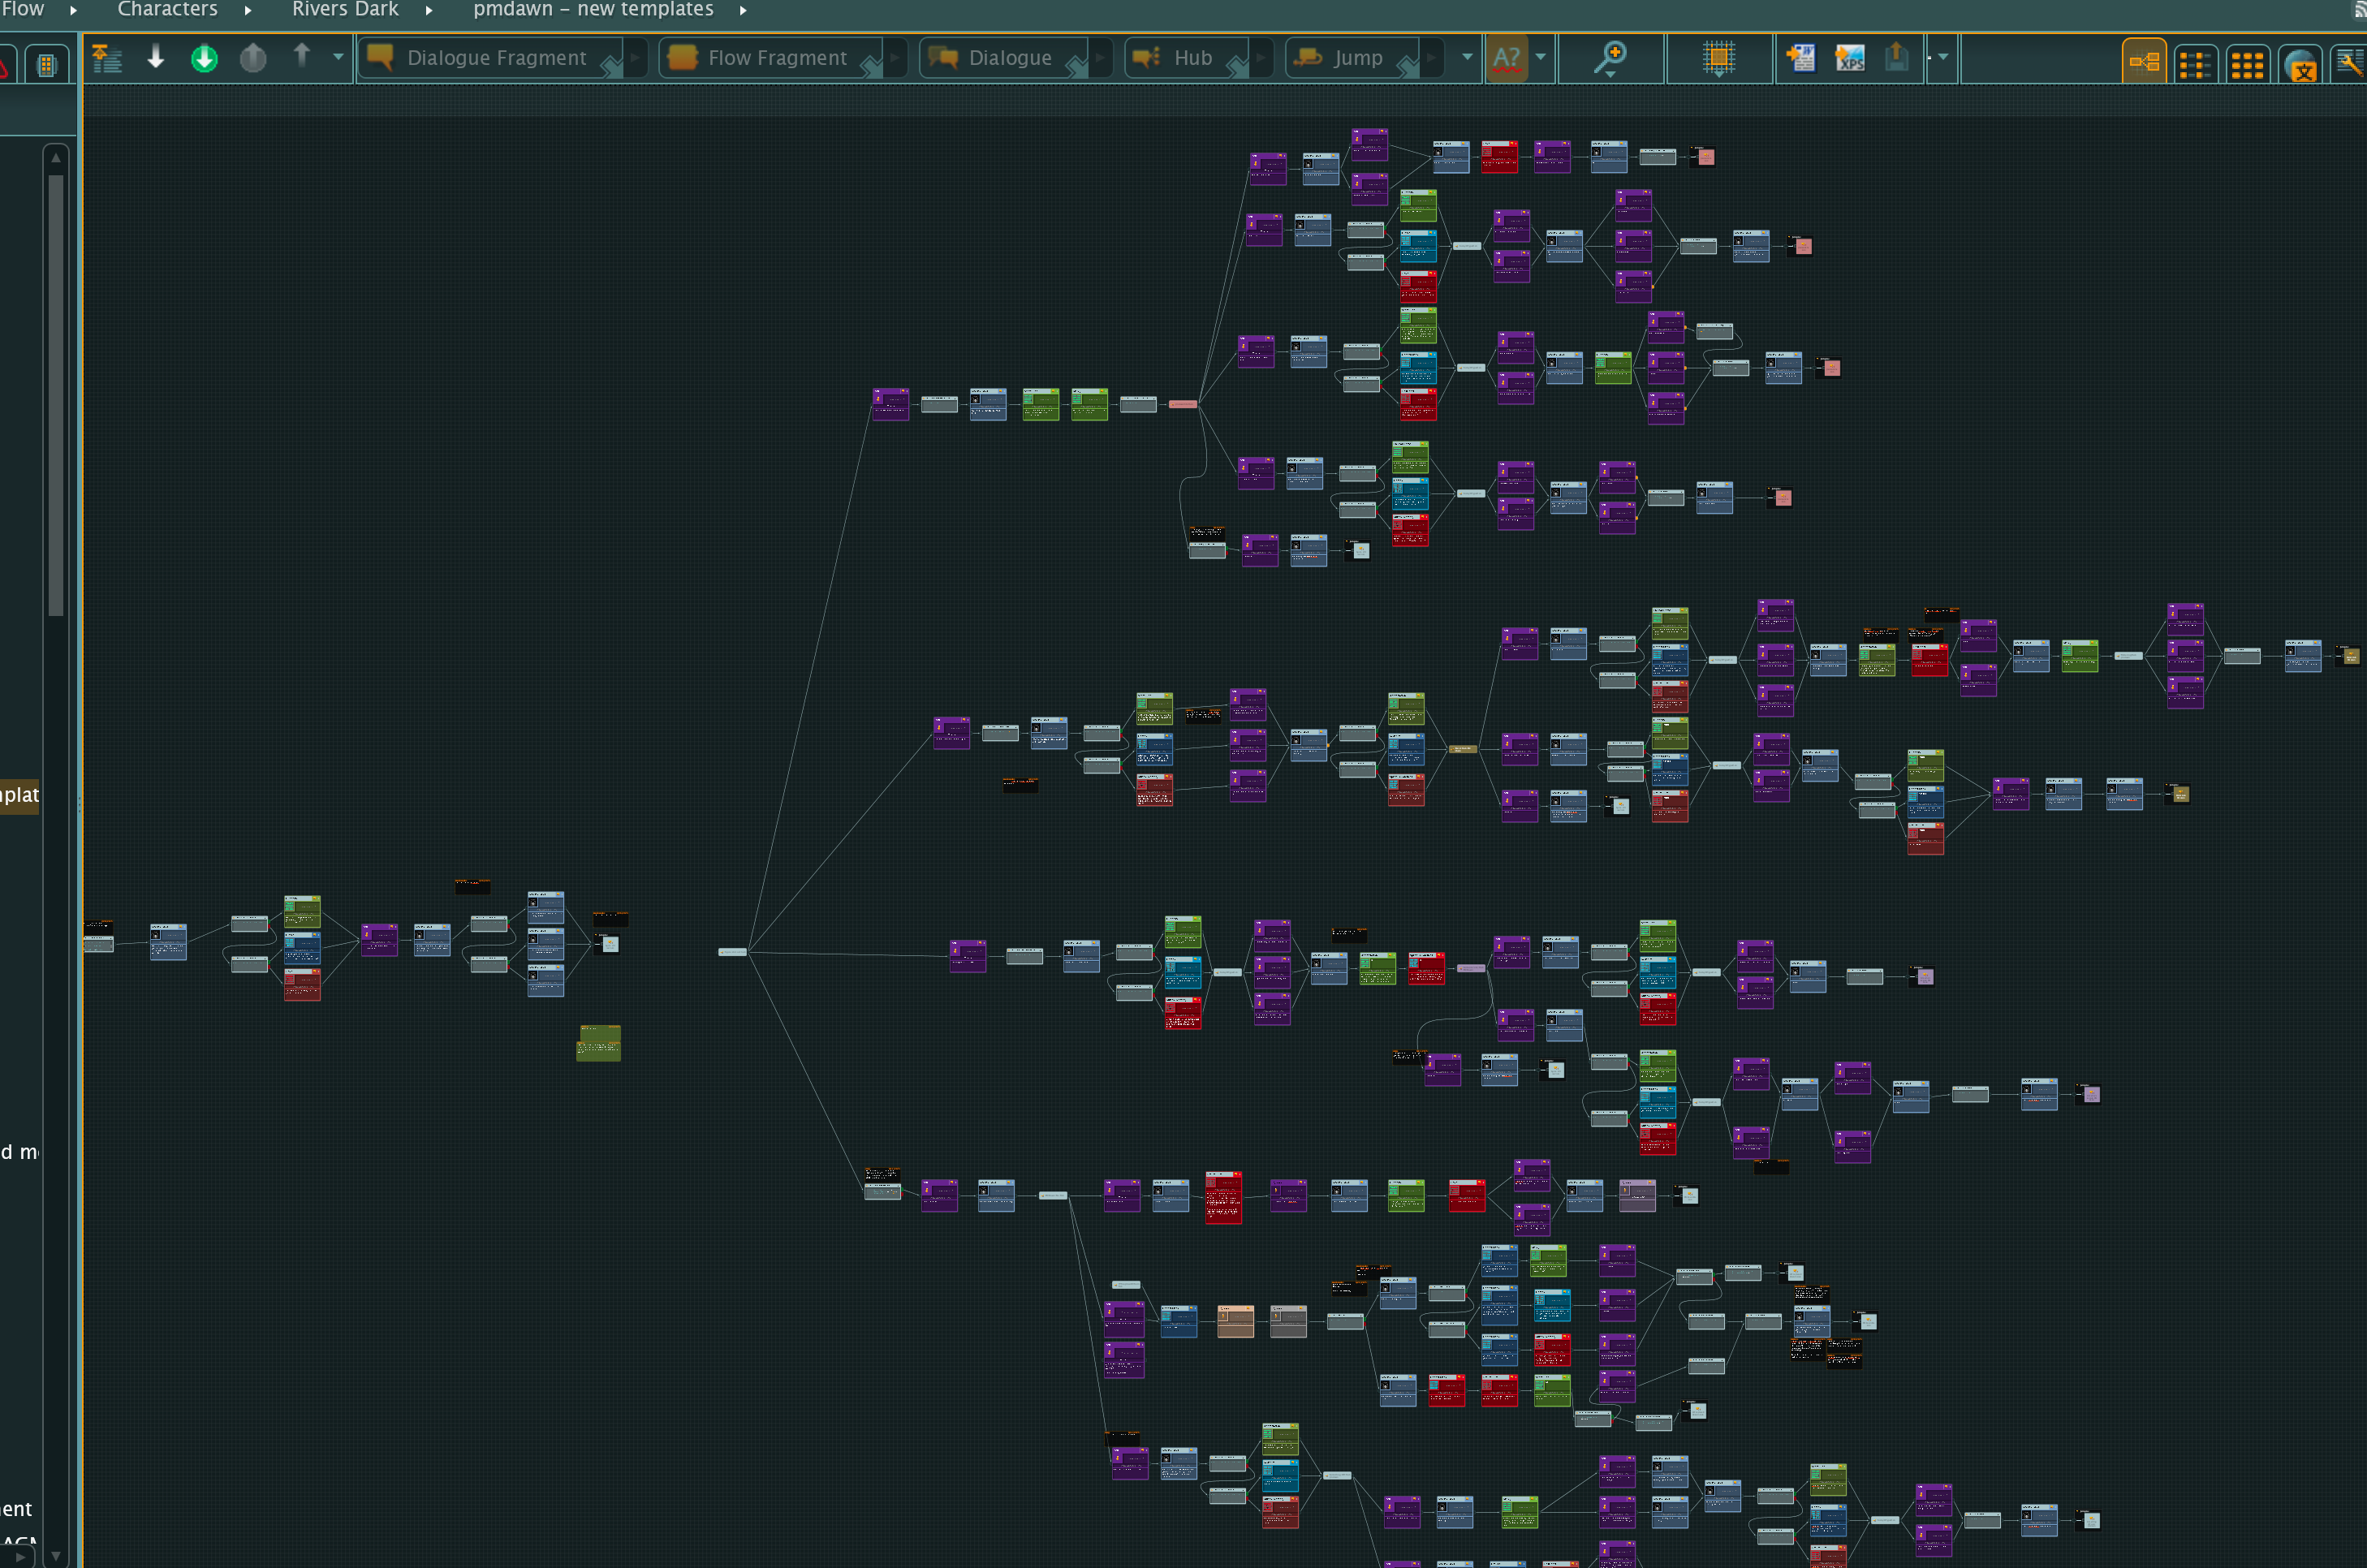Click the green submerge down-arrow icon
This screenshot has width=2367, height=1568.
pyautogui.click(x=204, y=58)
